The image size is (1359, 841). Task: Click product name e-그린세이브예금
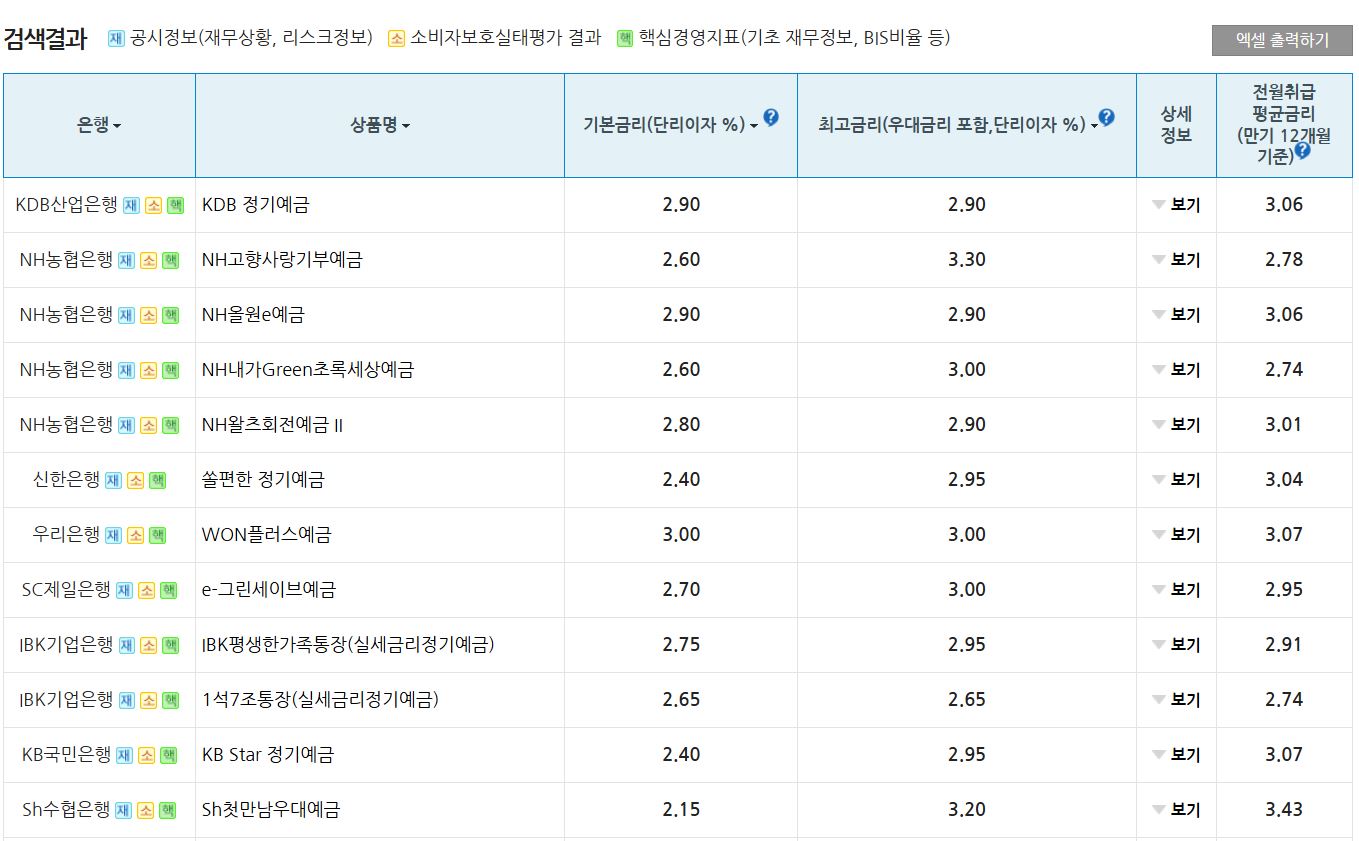click(269, 590)
